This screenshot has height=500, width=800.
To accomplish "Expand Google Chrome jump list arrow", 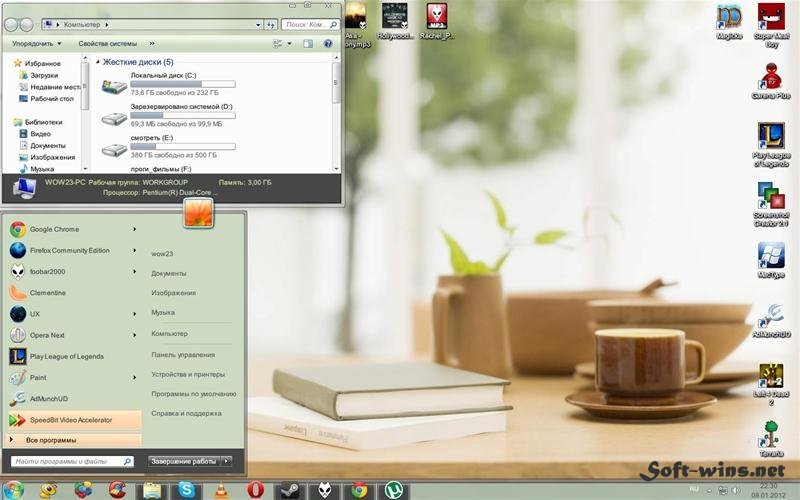I will tap(135, 230).
